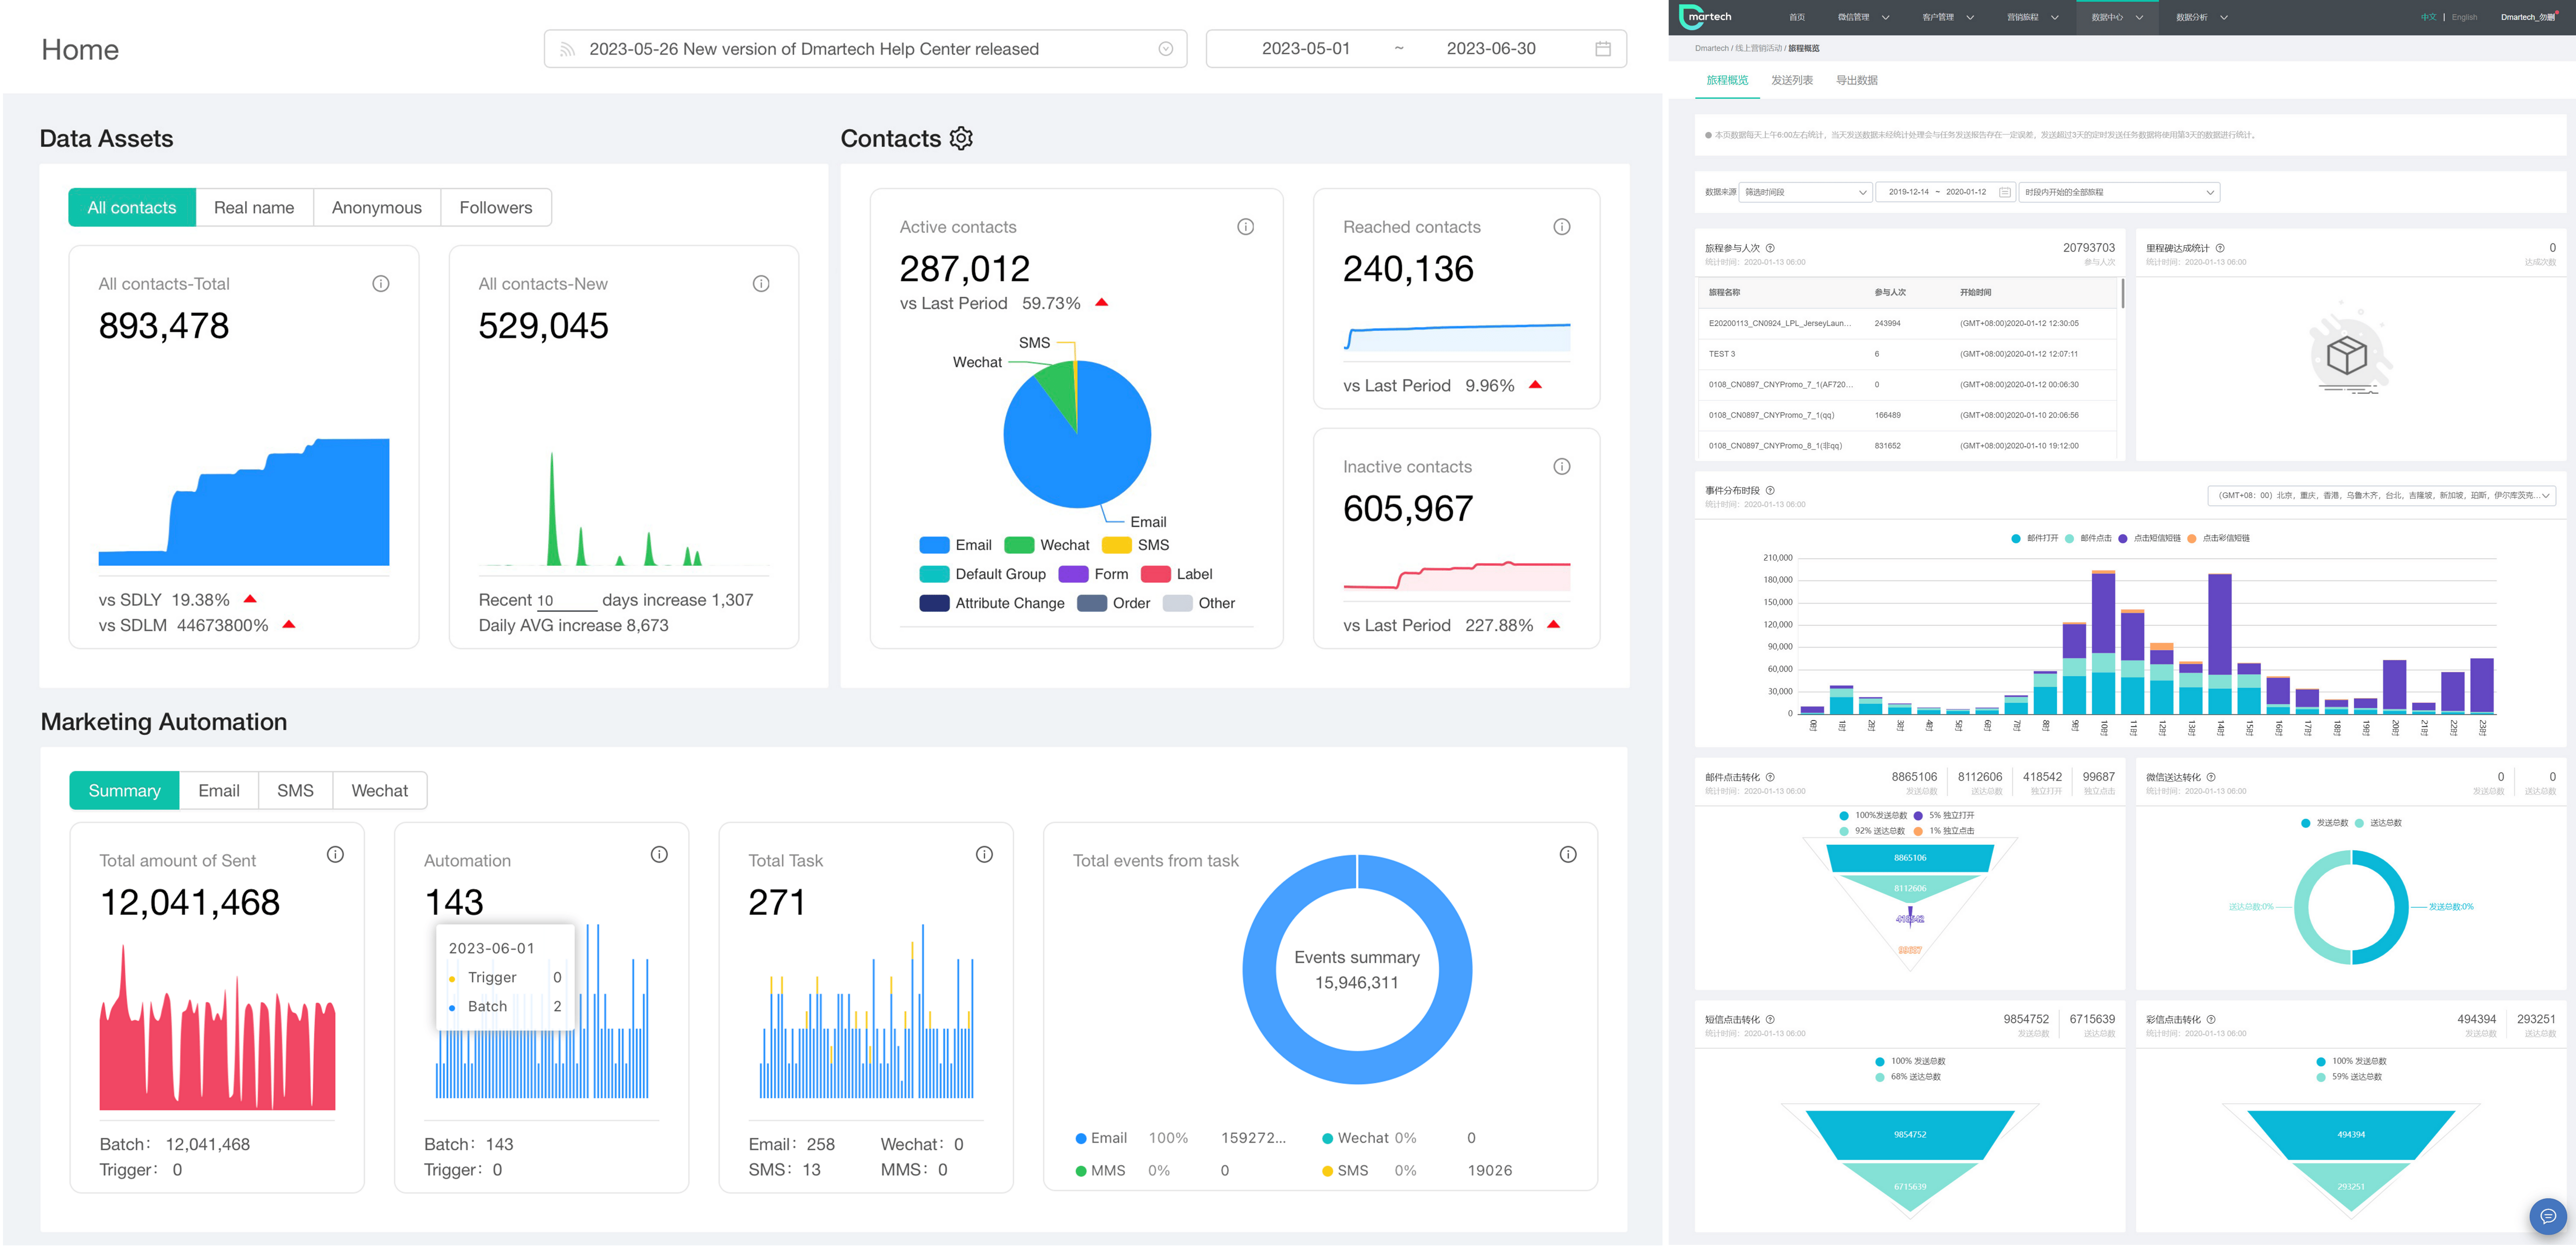Toggle 邮件打开 series in bar chart legend
This screenshot has width=2576, height=1247.
(x=2034, y=538)
